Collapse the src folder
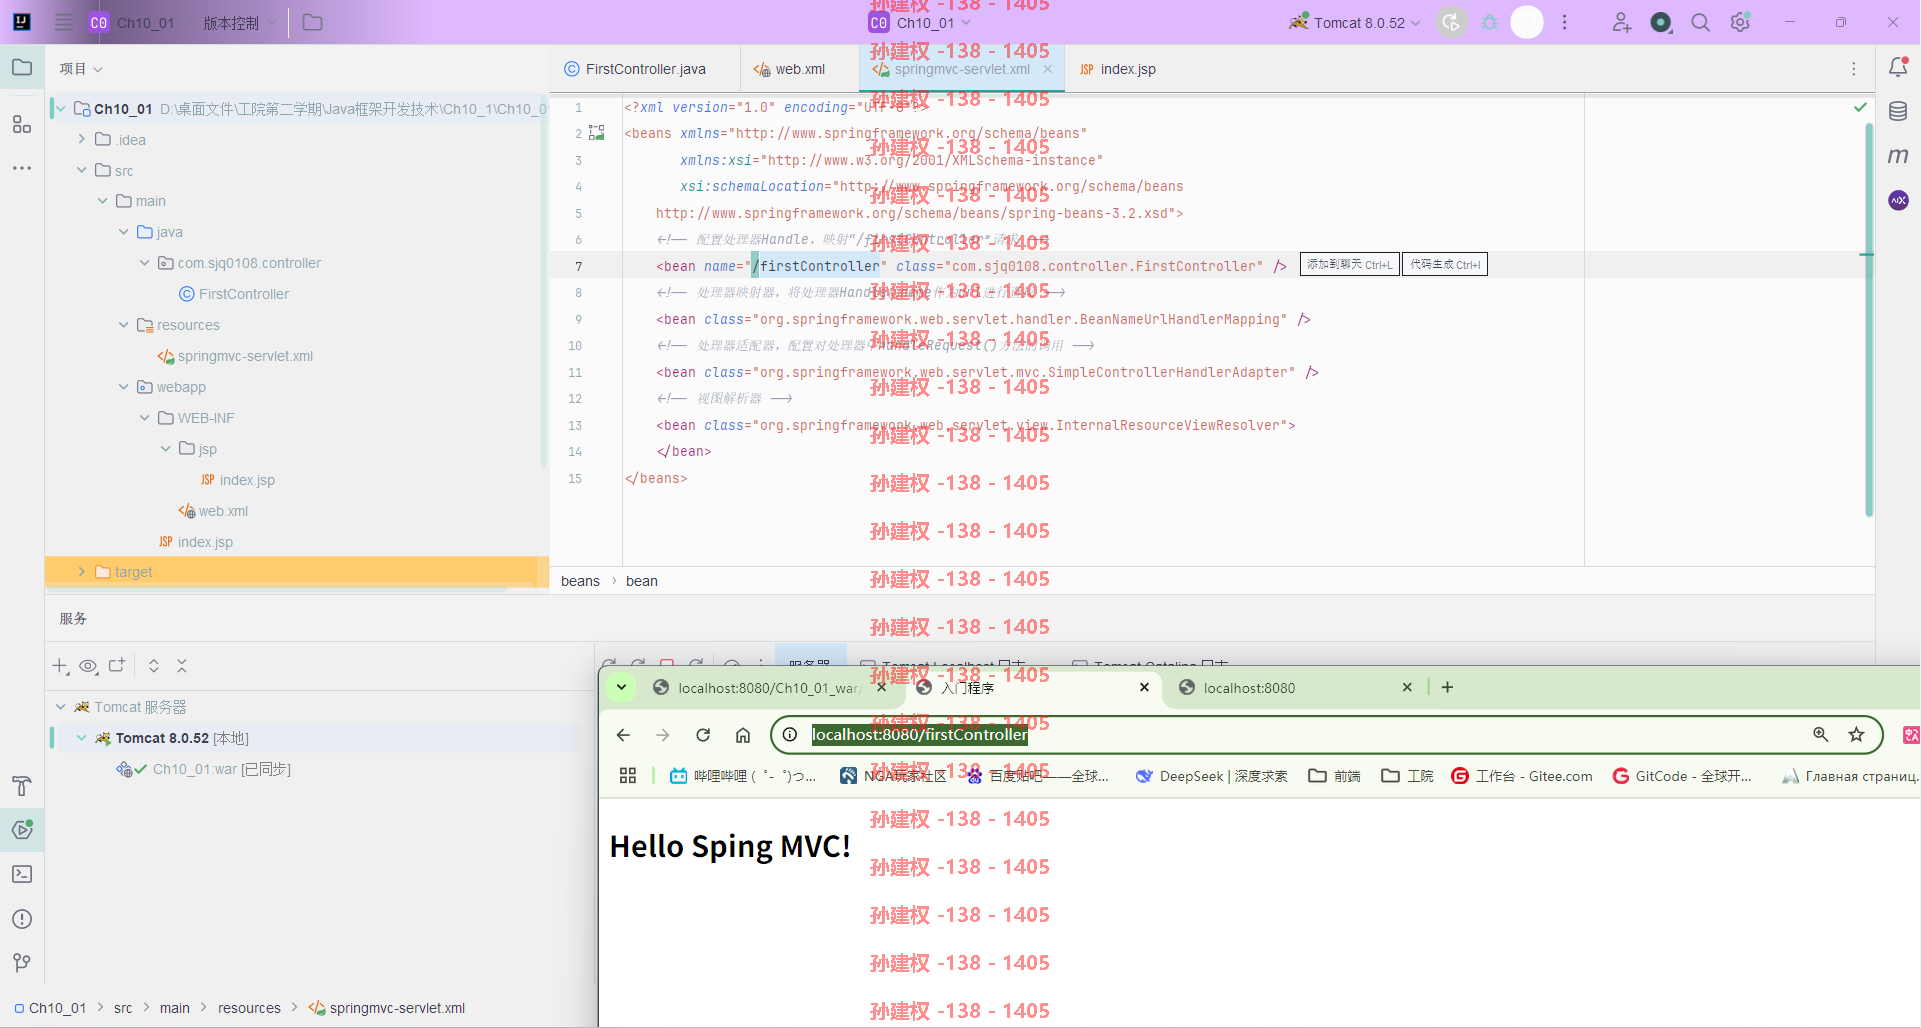The image size is (1921, 1028). [x=82, y=171]
